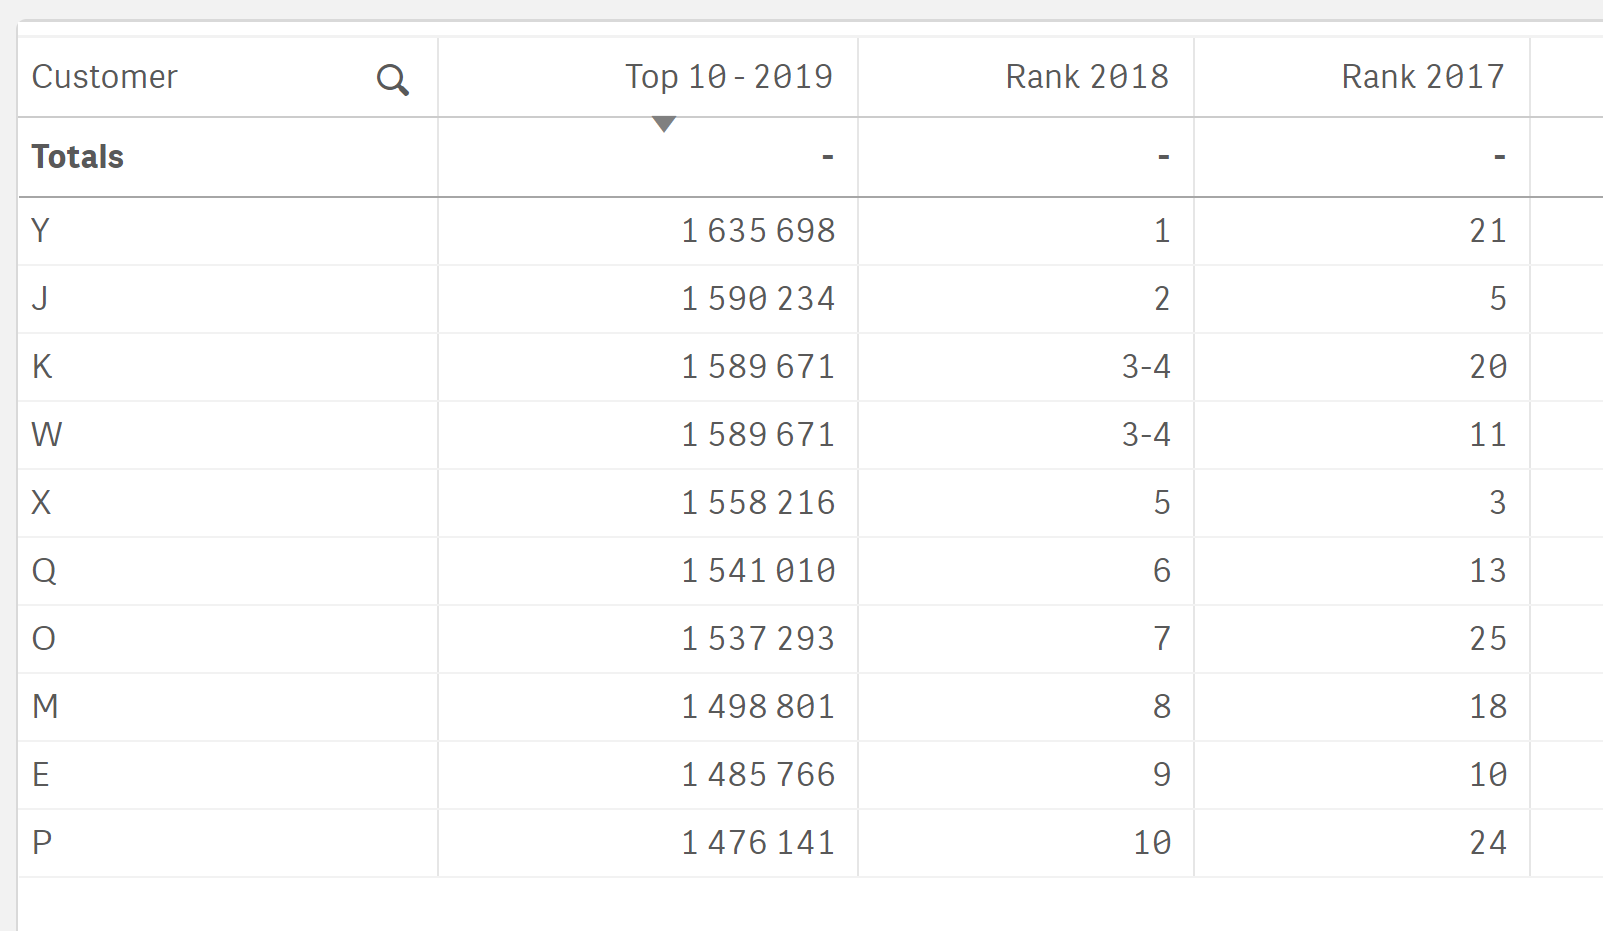Screen dimensions: 1603x931
Task: Select customer K in the table
Action: (x=41, y=366)
